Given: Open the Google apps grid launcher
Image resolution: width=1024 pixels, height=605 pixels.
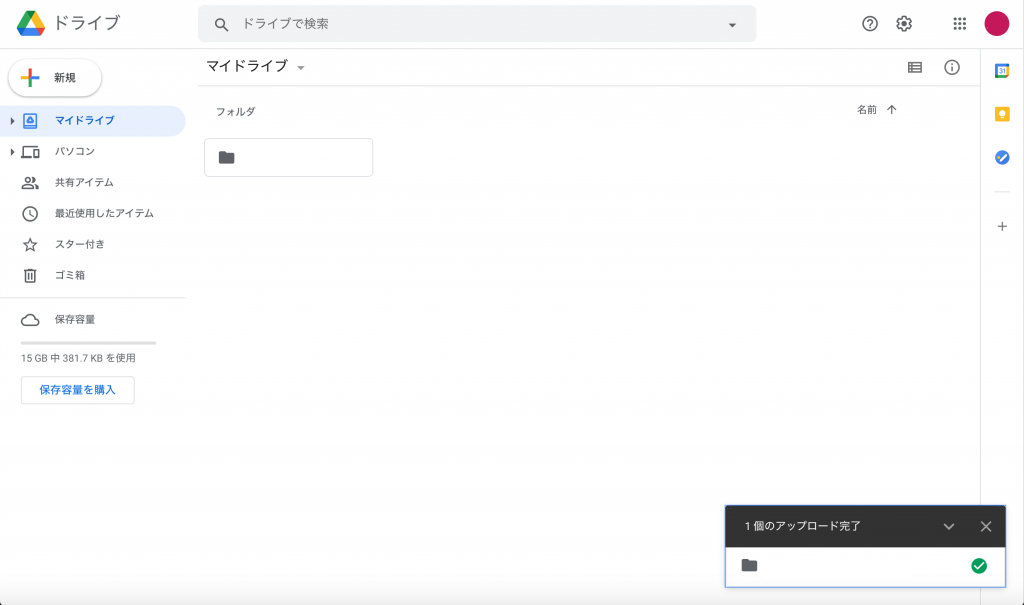Looking at the screenshot, I should [x=960, y=24].
